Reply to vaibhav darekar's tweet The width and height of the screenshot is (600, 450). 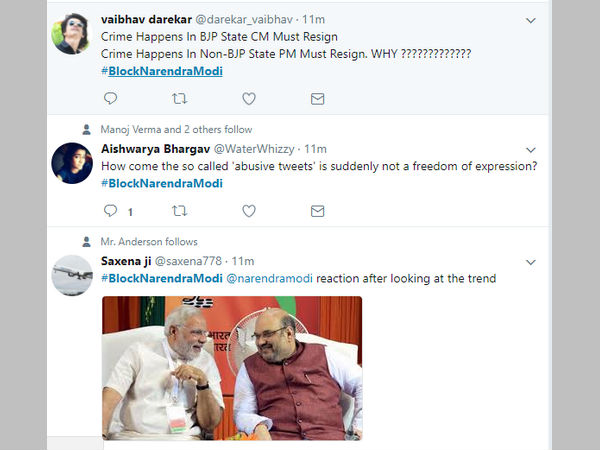point(110,98)
